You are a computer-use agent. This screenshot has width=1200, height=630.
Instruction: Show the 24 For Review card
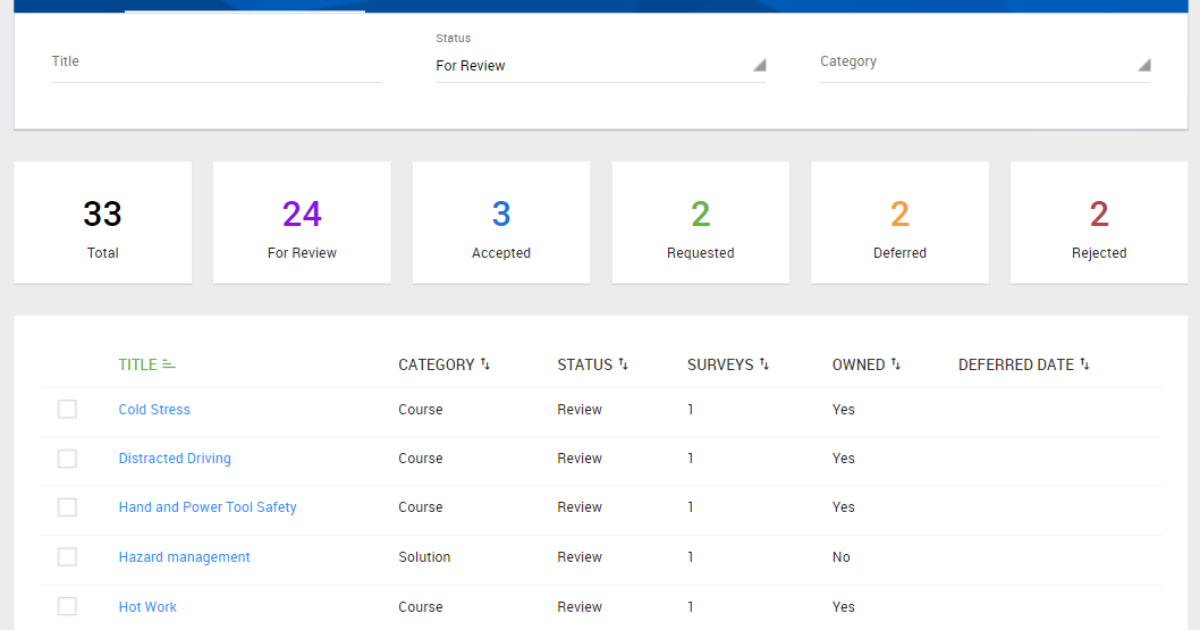302,223
